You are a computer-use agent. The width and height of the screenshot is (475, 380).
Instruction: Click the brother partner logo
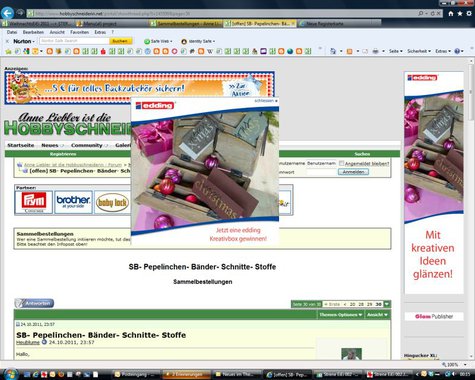click(x=73, y=202)
